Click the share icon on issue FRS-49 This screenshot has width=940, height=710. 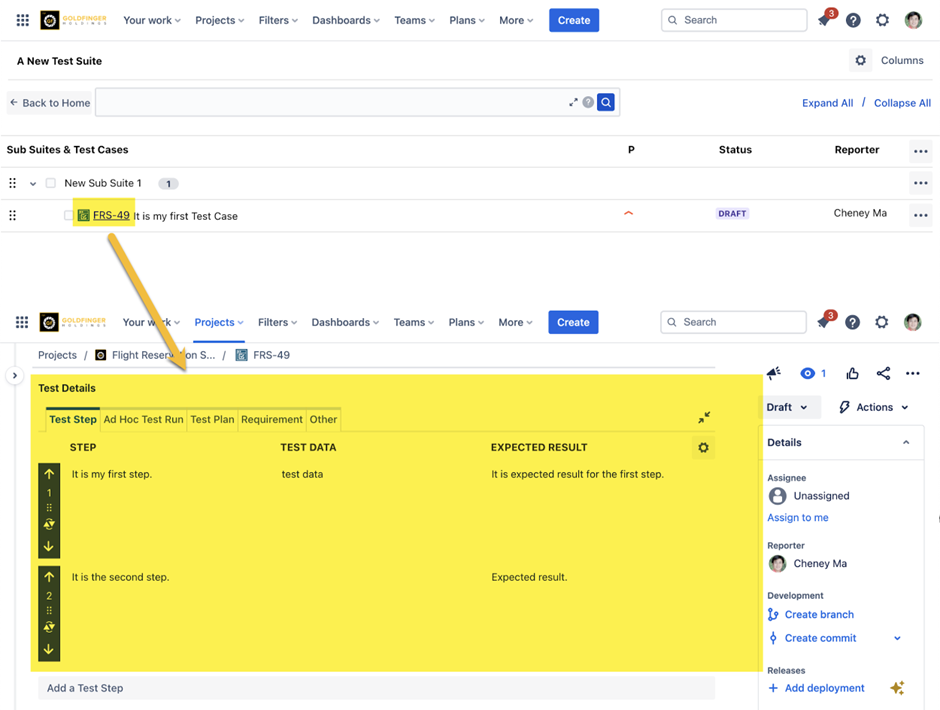(x=883, y=374)
